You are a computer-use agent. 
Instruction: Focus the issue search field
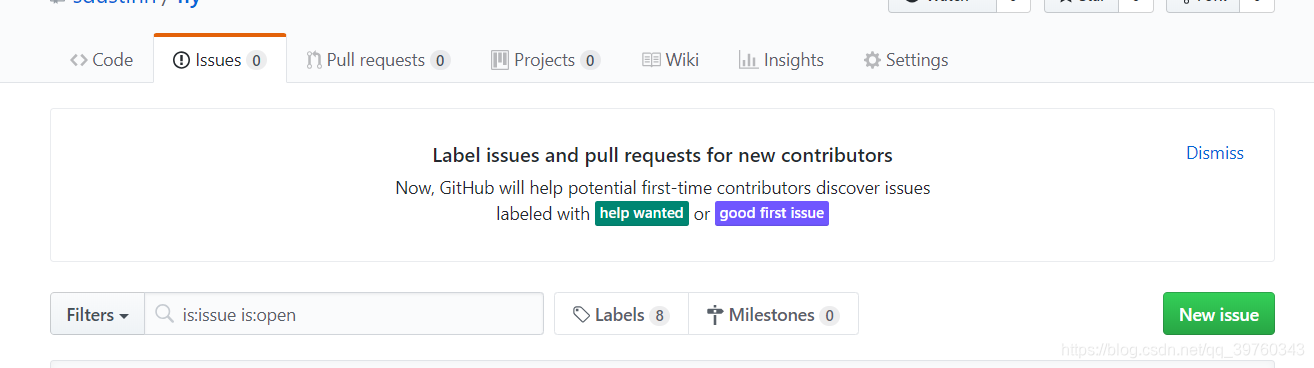pos(344,314)
